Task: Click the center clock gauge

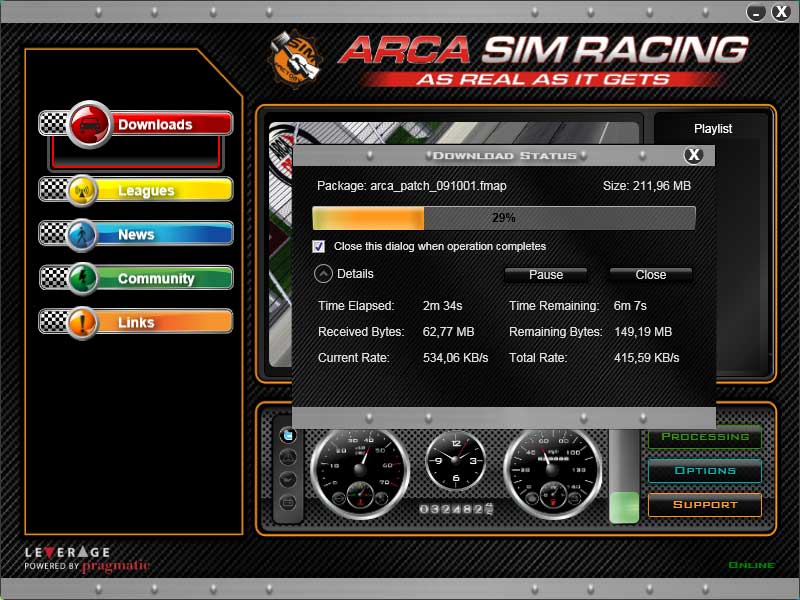Action: [x=456, y=460]
